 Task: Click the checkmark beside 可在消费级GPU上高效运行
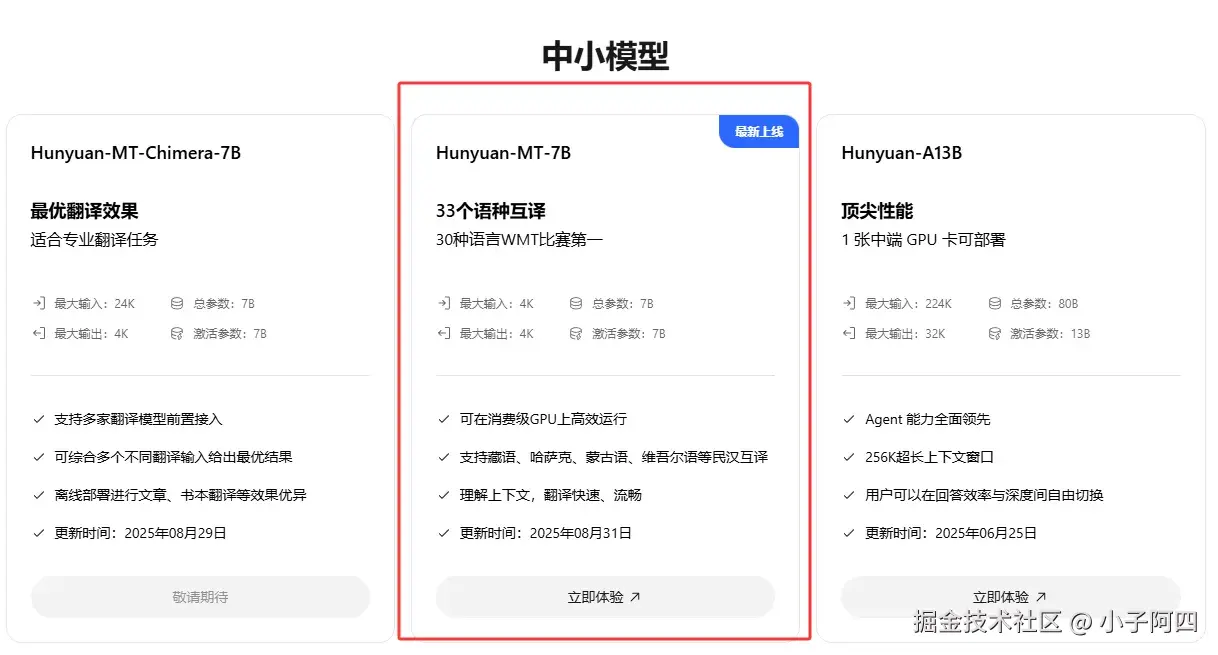click(444, 419)
